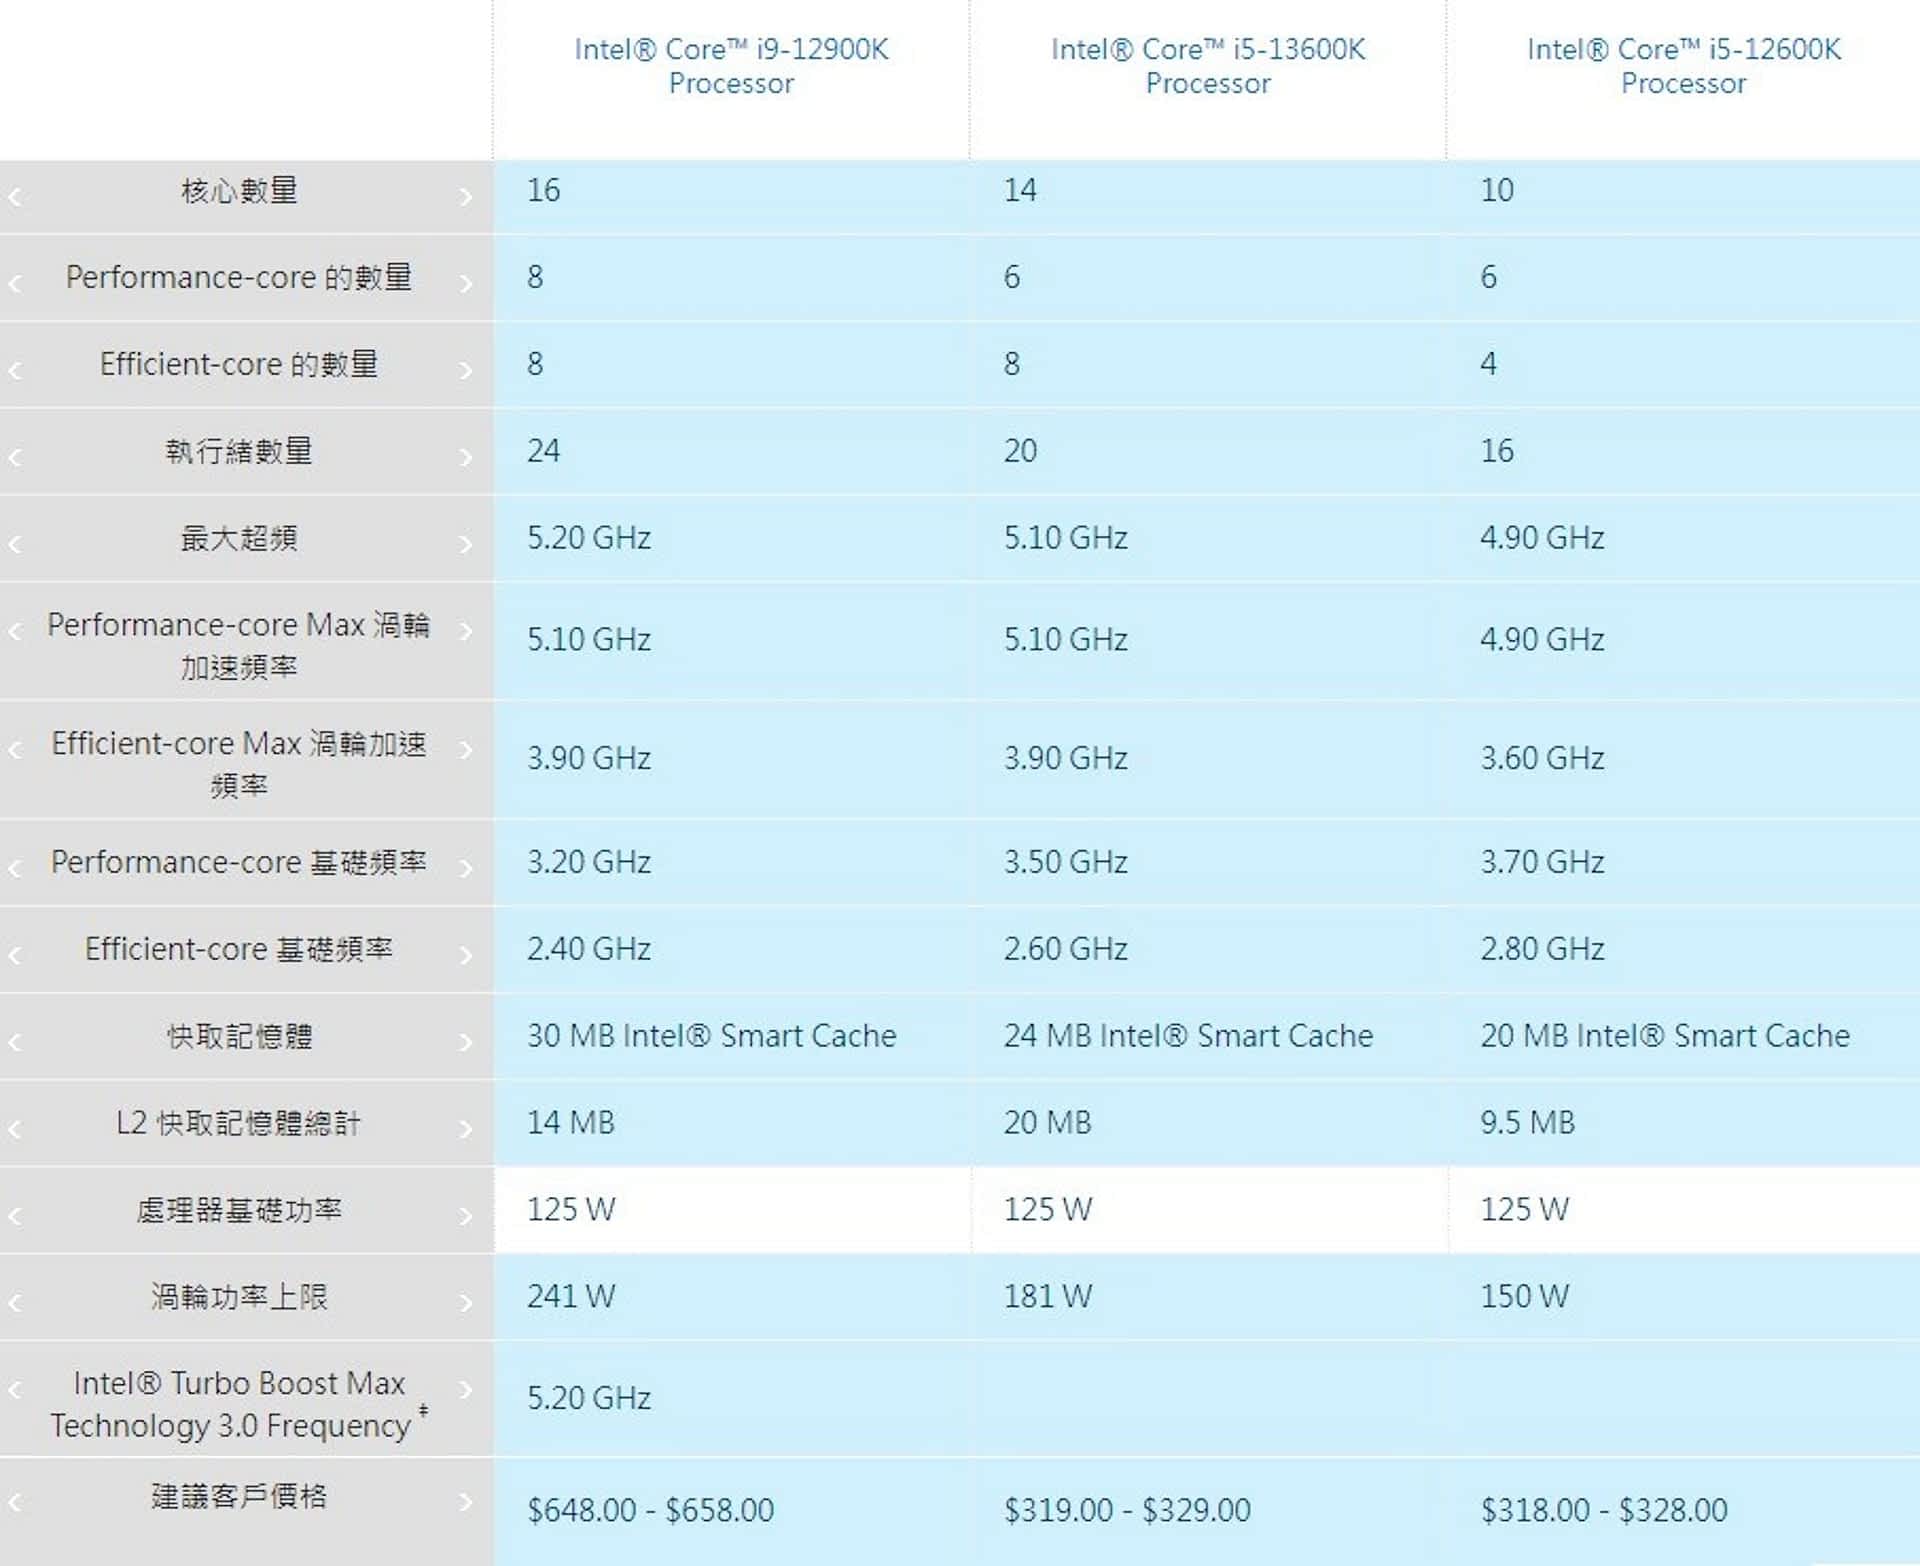Screen dimensions: 1920x1566
Task: Click left chevron on Turbo Boost Max 3.0 row
Action: click(15, 1389)
